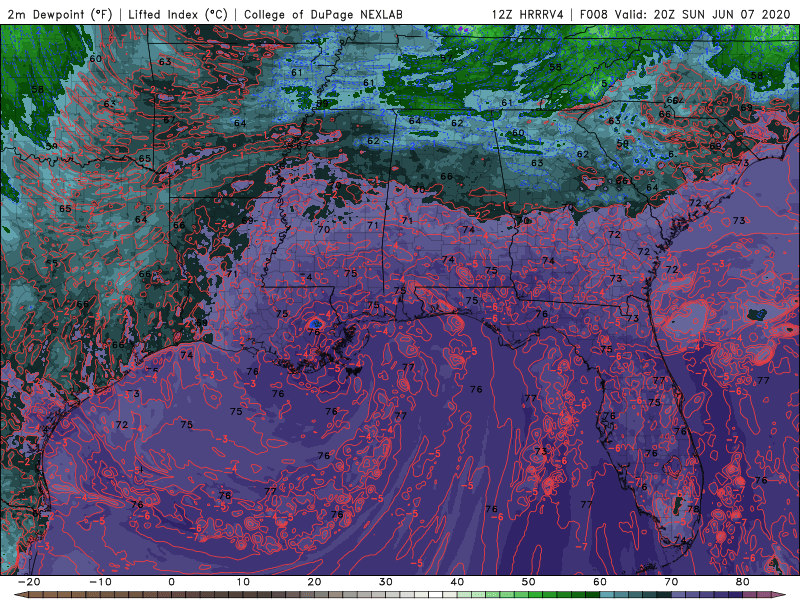Image resolution: width=800 pixels, height=600 pixels.
Task: Click the "Lifted Index (°C)" title text
Action: coord(178,14)
